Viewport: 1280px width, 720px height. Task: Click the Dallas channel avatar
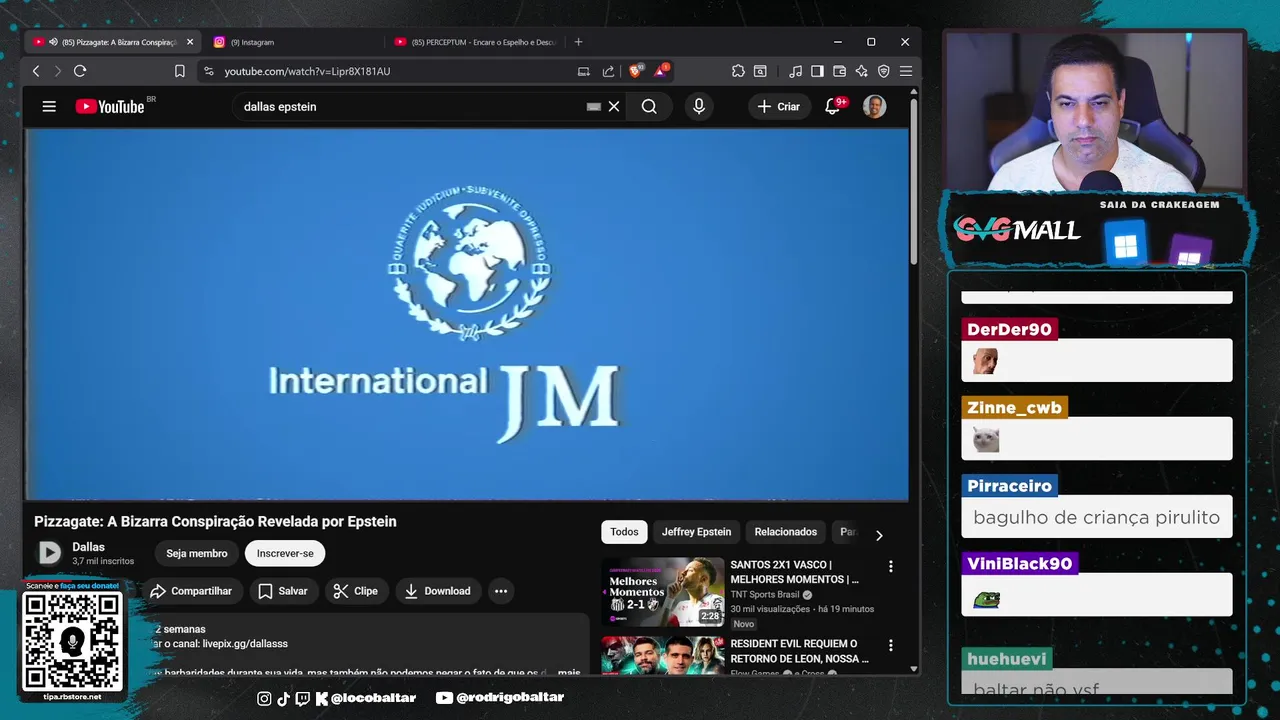pyautogui.click(x=49, y=552)
